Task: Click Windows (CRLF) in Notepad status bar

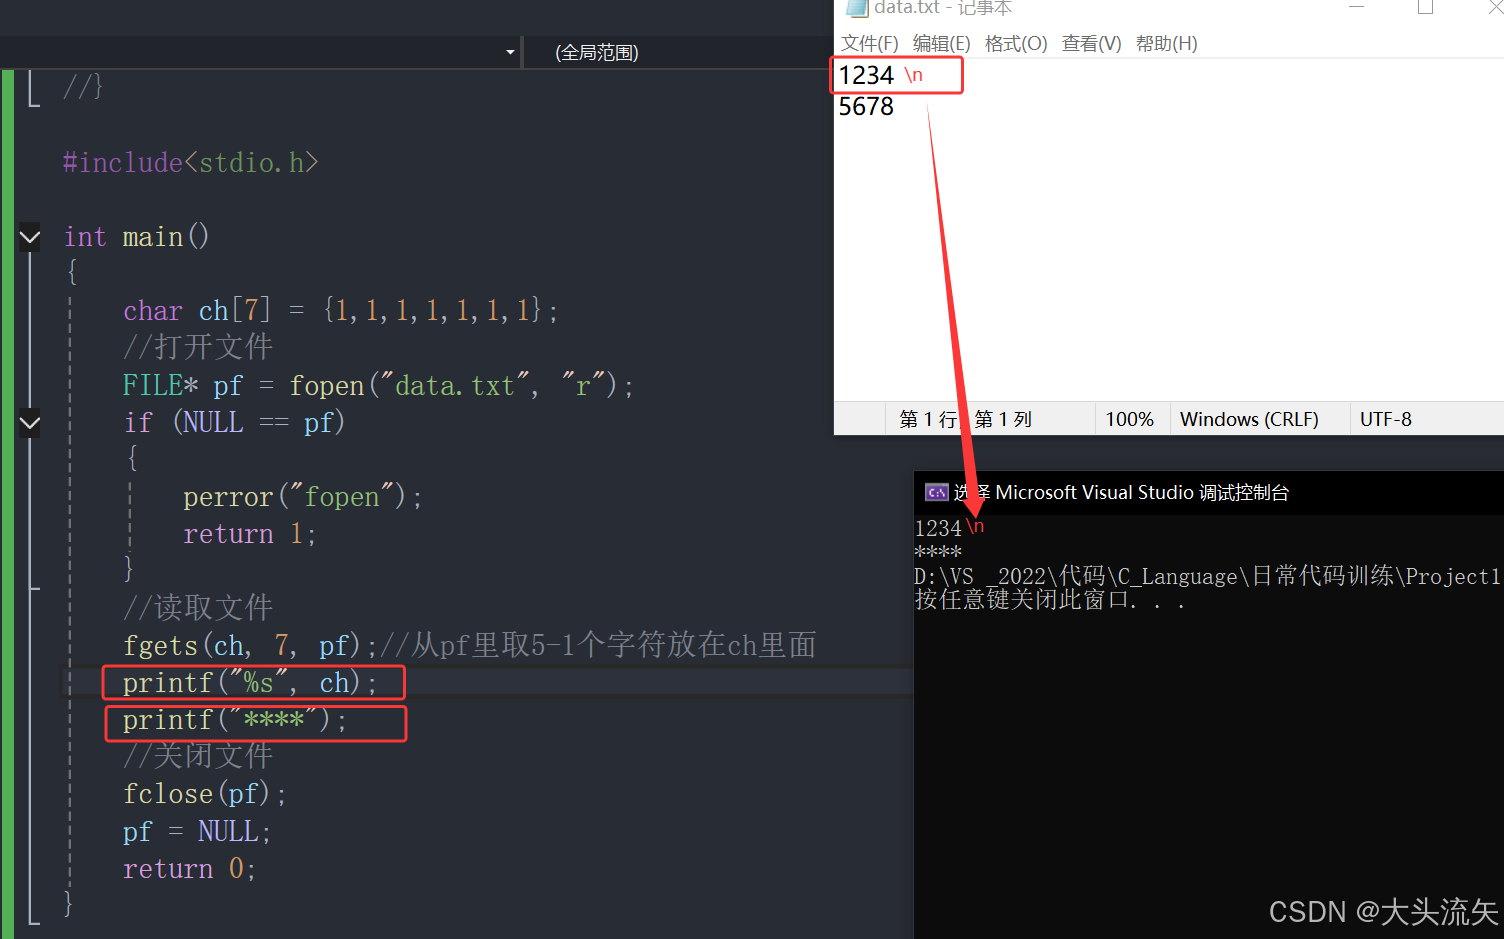Action: (x=1249, y=419)
